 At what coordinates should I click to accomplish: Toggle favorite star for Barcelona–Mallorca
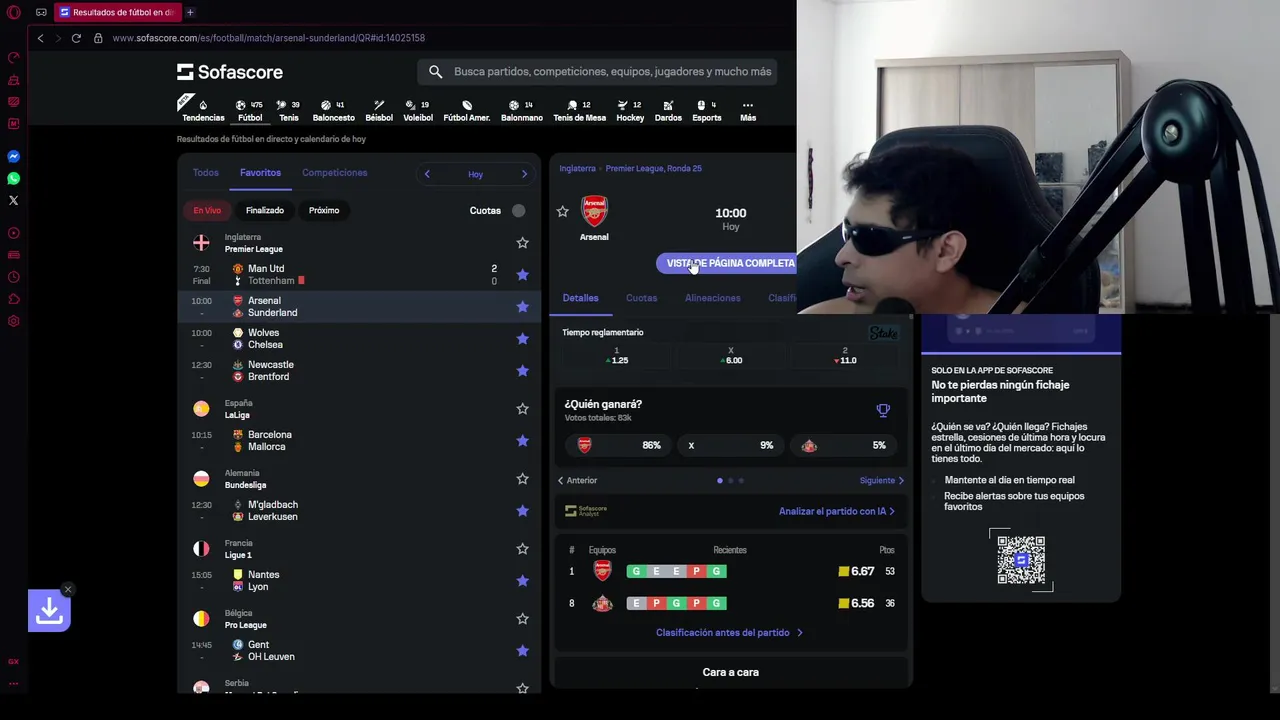(x=522, y=441)
